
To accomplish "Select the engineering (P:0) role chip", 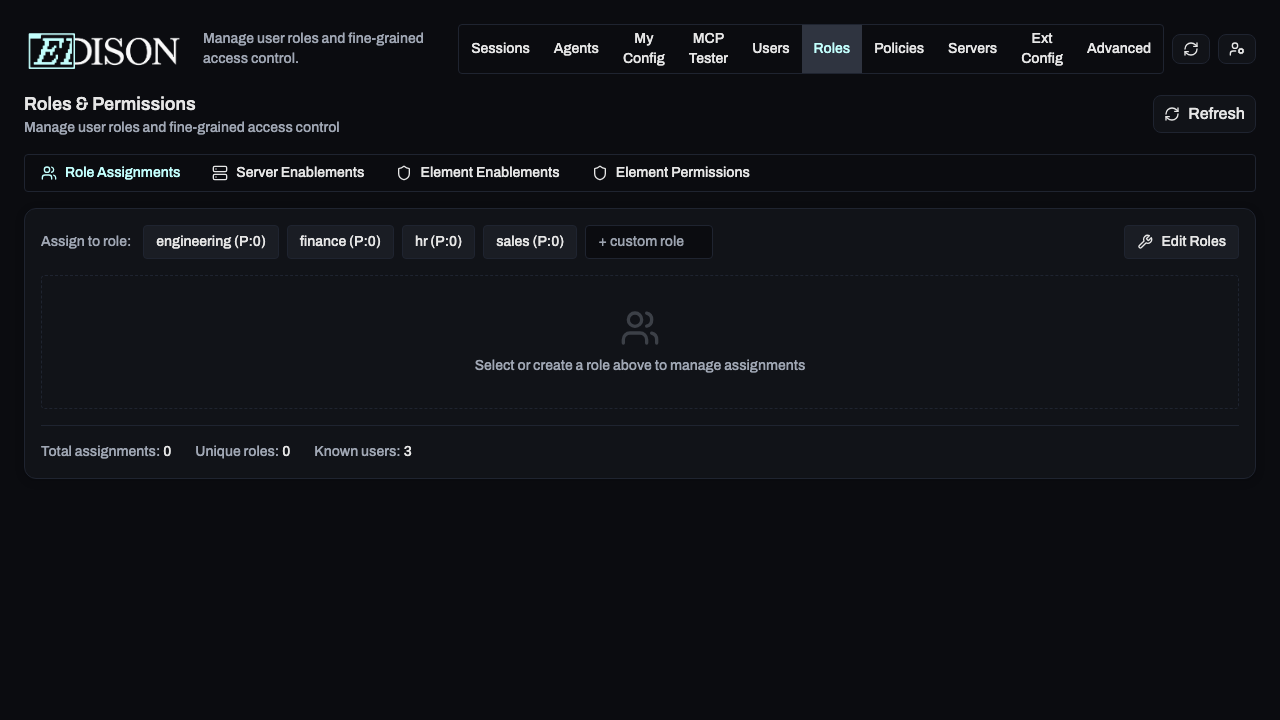I will click(210, 241).
